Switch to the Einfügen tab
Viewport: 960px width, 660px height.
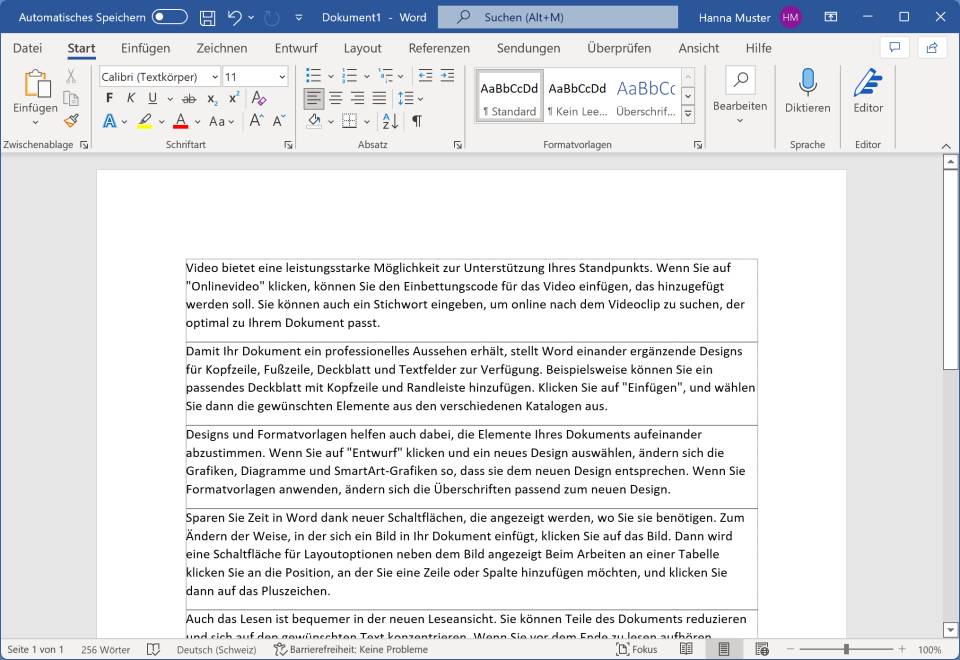click(x=146, y=48)
